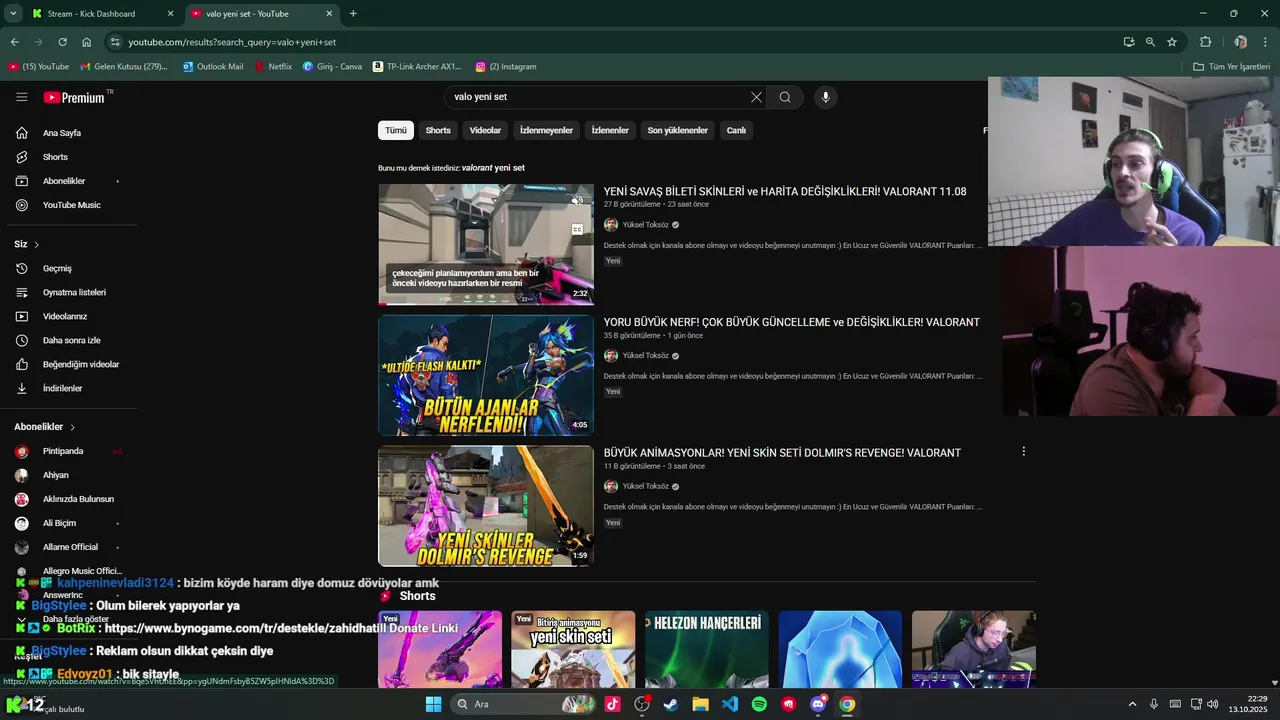Open the Outlook Mail bookmark
This screenshot has width=1280, height=720.
[213, 66]
